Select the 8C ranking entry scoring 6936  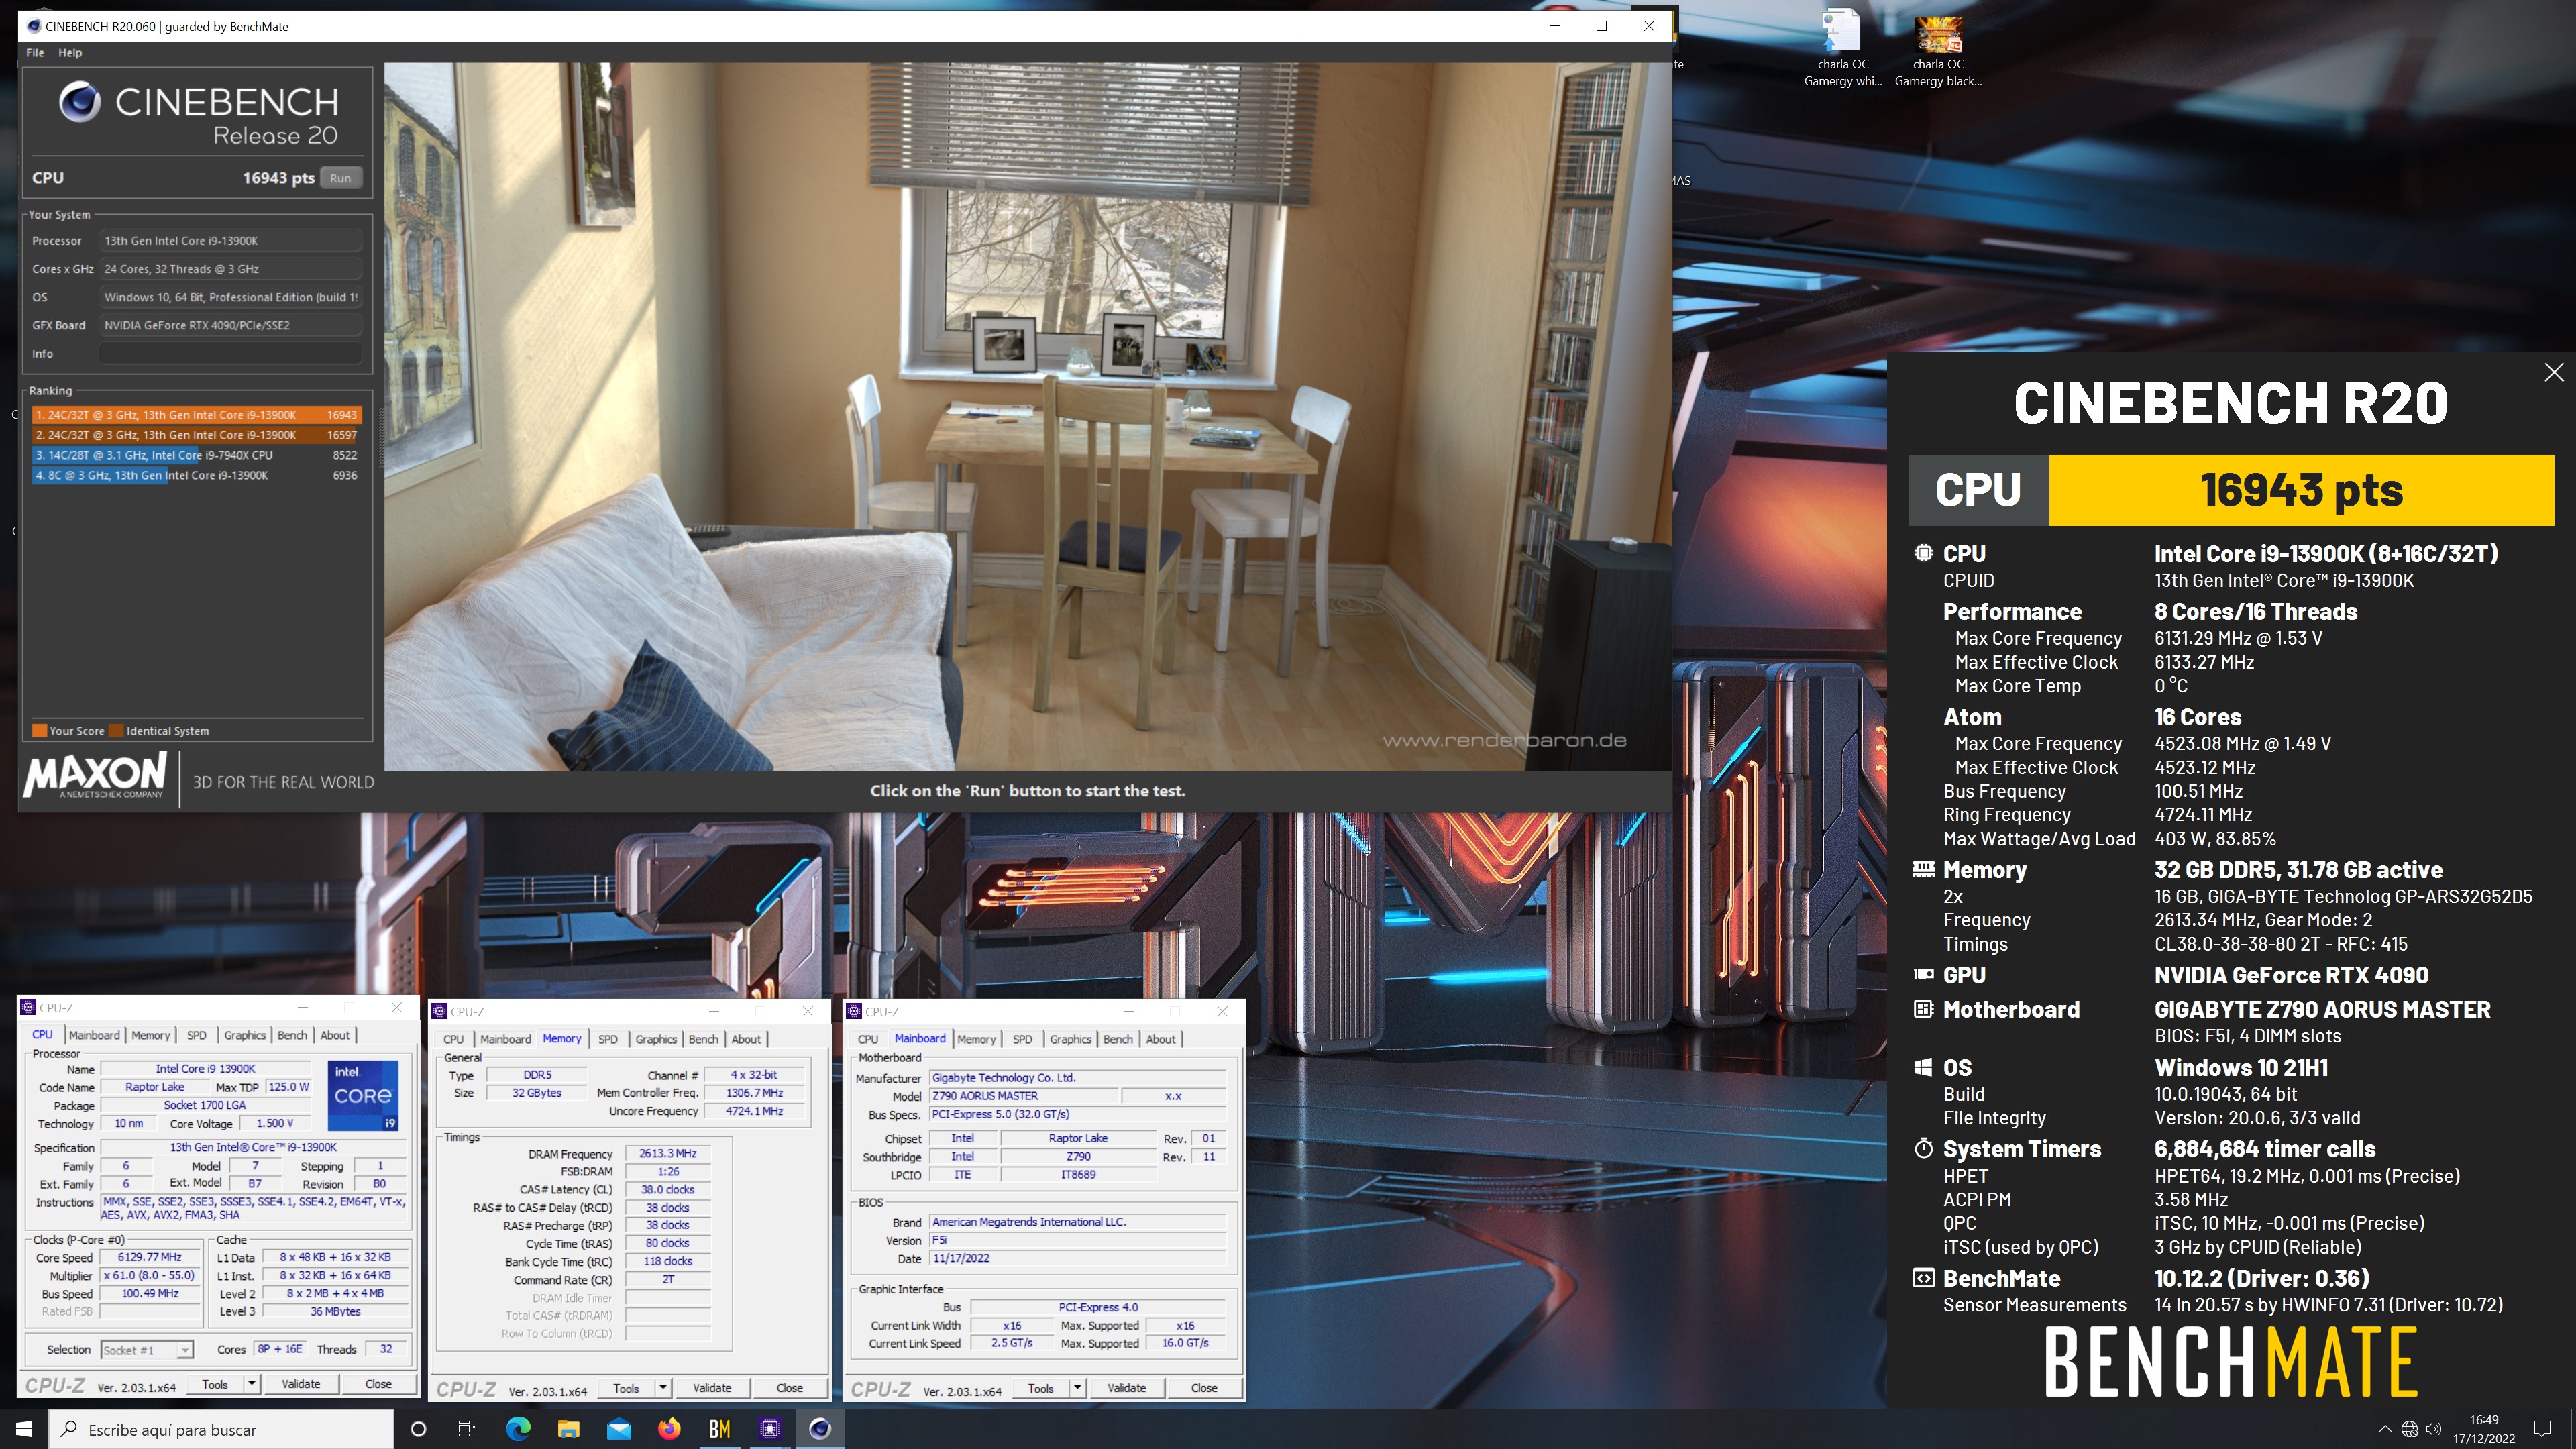[x=196, y=475]
